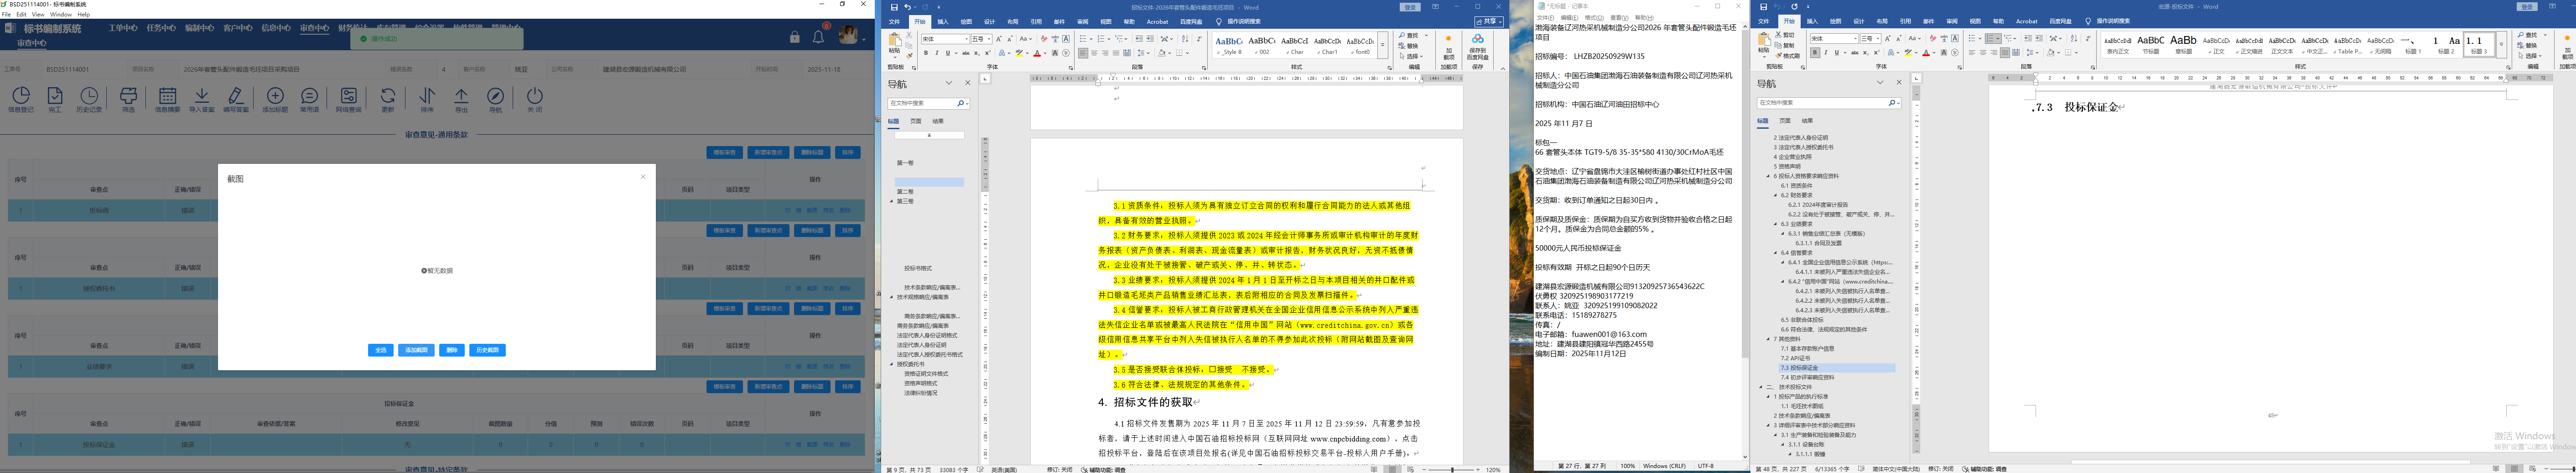Click the 全选 button in the 截图 dialog
This screenshot has width=2576, height=473.
(380, 350)
